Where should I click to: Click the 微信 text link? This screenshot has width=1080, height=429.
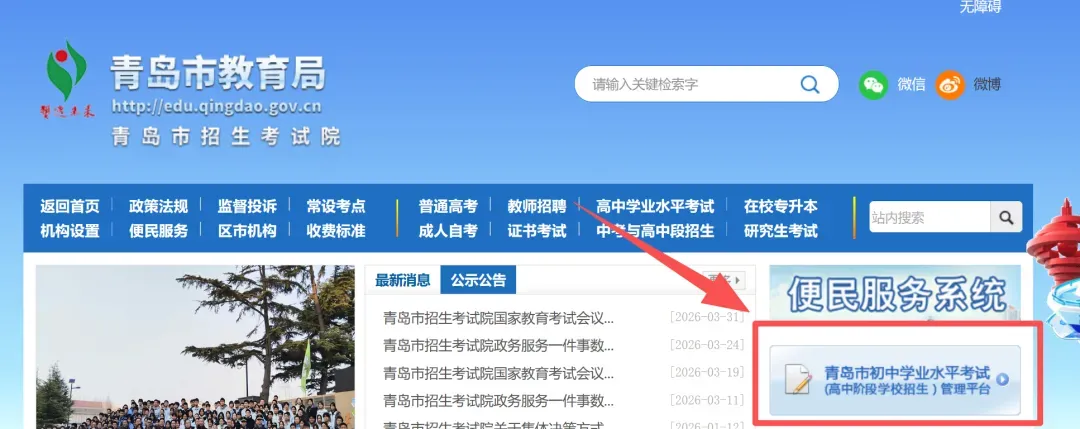[x=911, y=85]
